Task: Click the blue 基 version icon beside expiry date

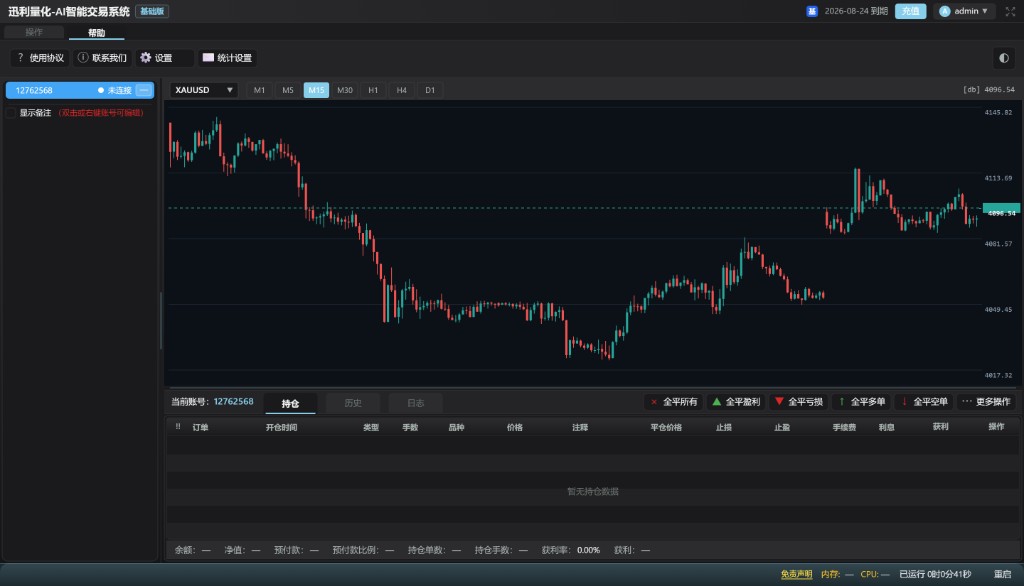Action: coord(812,11)
